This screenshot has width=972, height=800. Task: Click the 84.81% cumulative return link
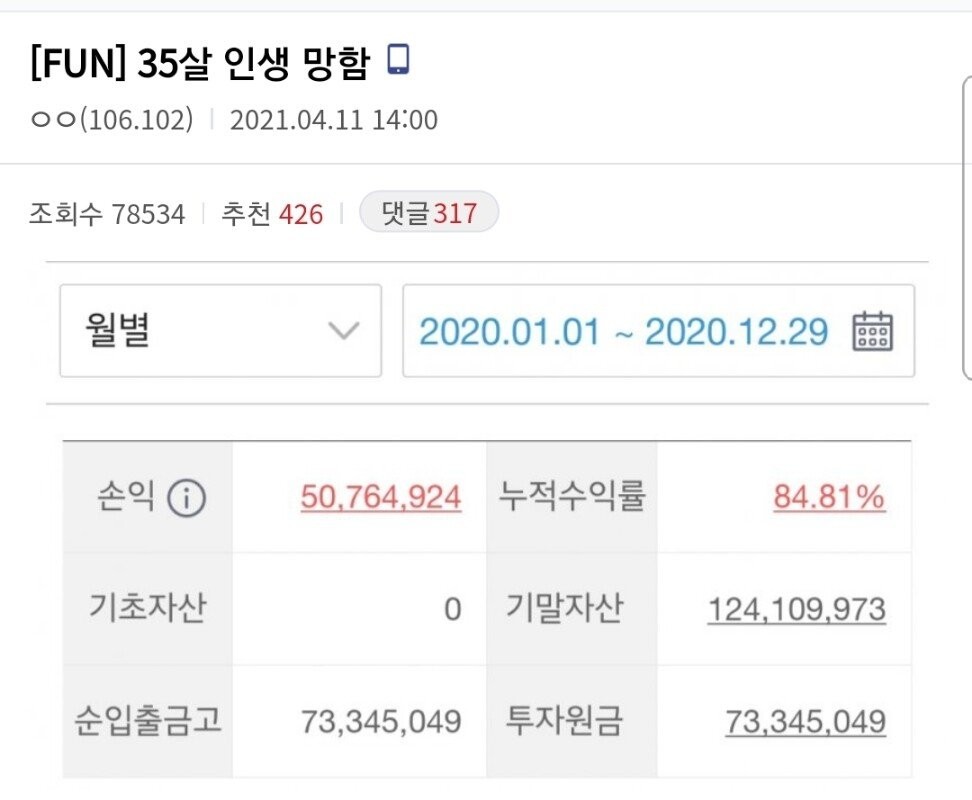pyautogui.click(x=829, y=497)
